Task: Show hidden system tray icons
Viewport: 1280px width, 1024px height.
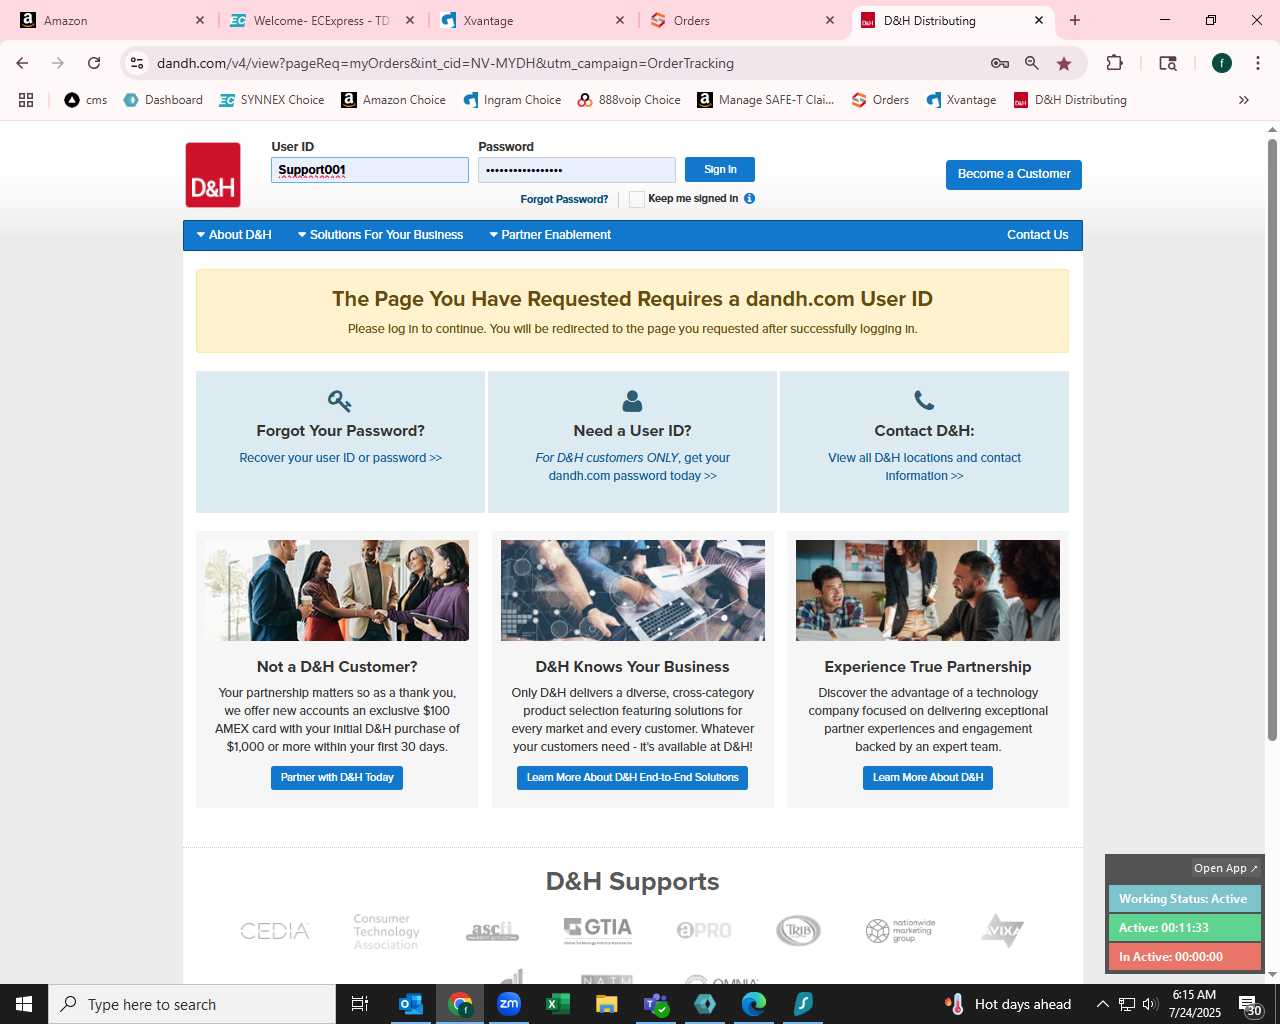Action: (x=1102, y=1004)
